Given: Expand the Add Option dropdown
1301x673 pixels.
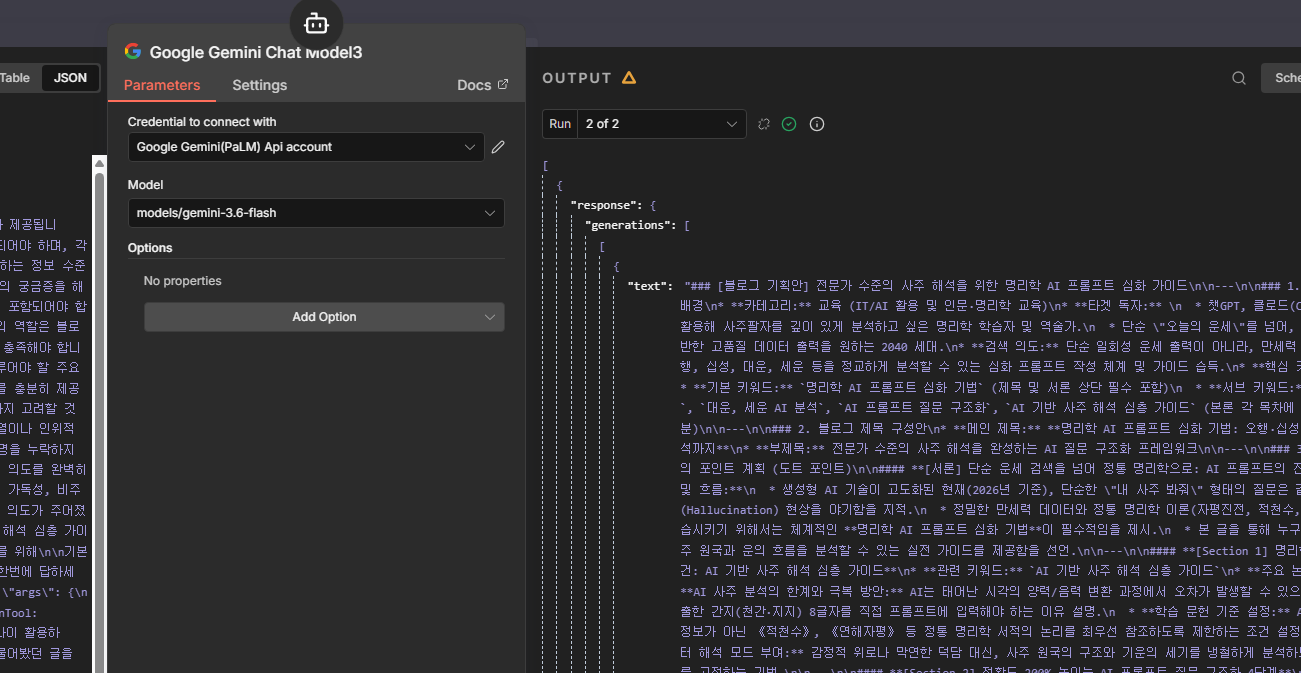Looking at the screenshot, I should 324,317.
